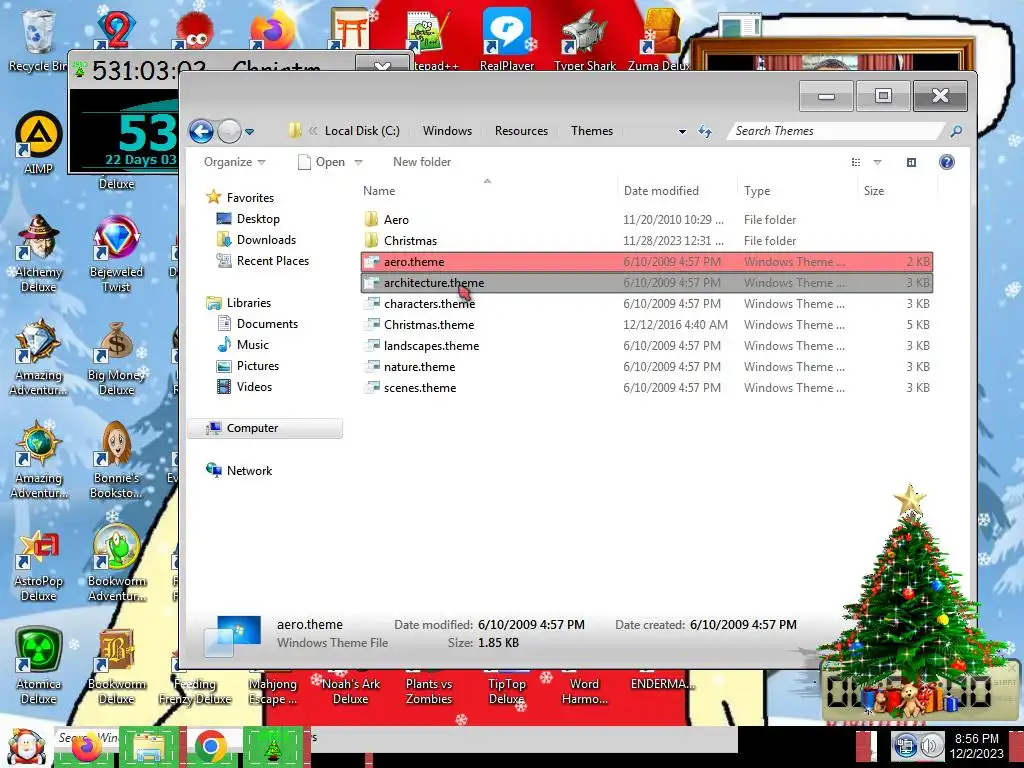Open the Bonnie's Bookstore shortcut
Viewport: 1024px width, 768px height.
tap(116, 460)
